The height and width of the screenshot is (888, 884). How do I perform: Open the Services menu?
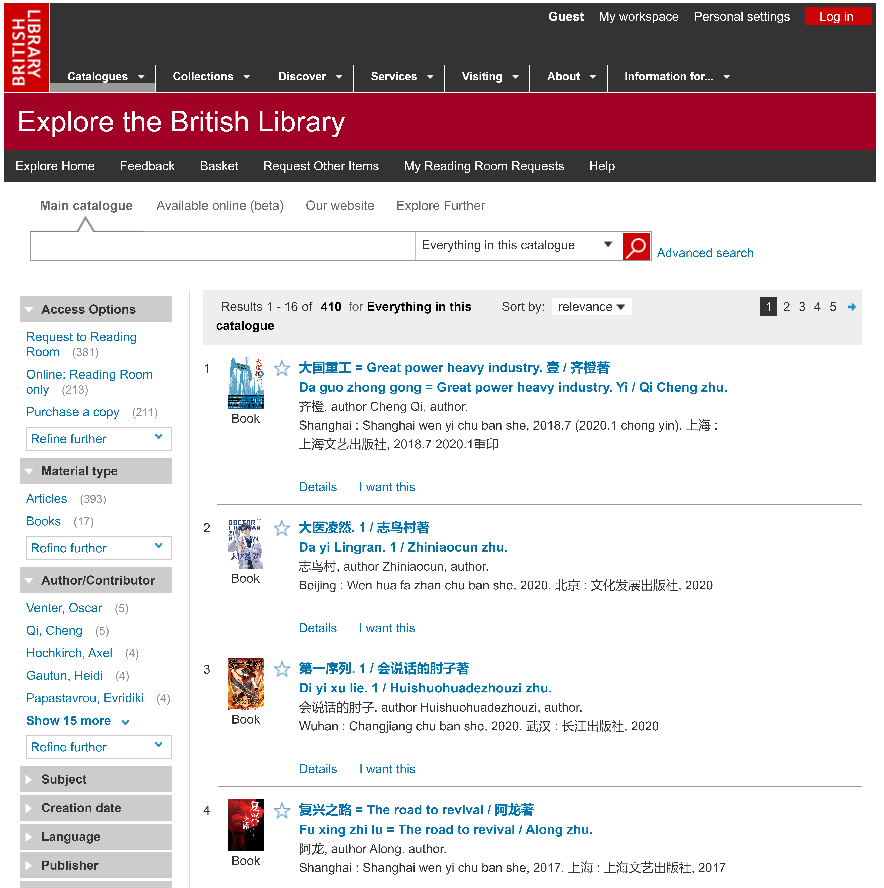pos(402,76)
